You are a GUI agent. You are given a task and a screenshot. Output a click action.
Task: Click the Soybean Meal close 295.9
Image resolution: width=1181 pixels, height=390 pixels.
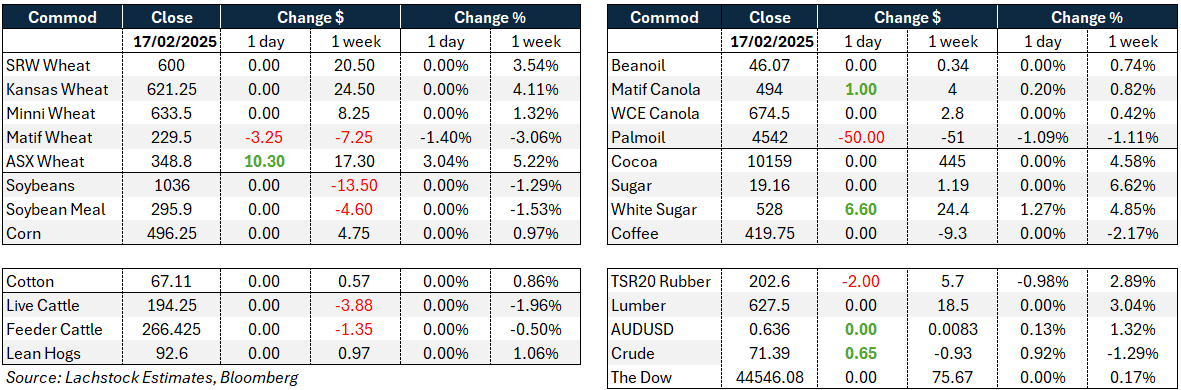[172, 210]
